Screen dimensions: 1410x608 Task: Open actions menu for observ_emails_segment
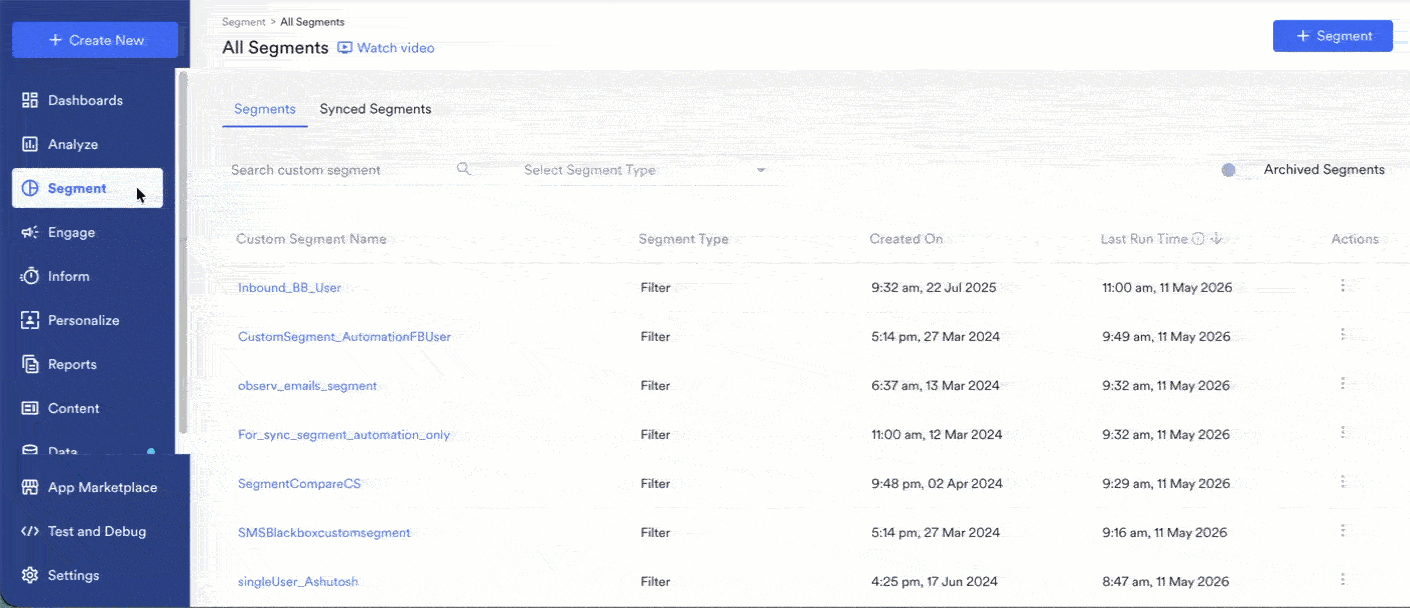(1342, 384)
